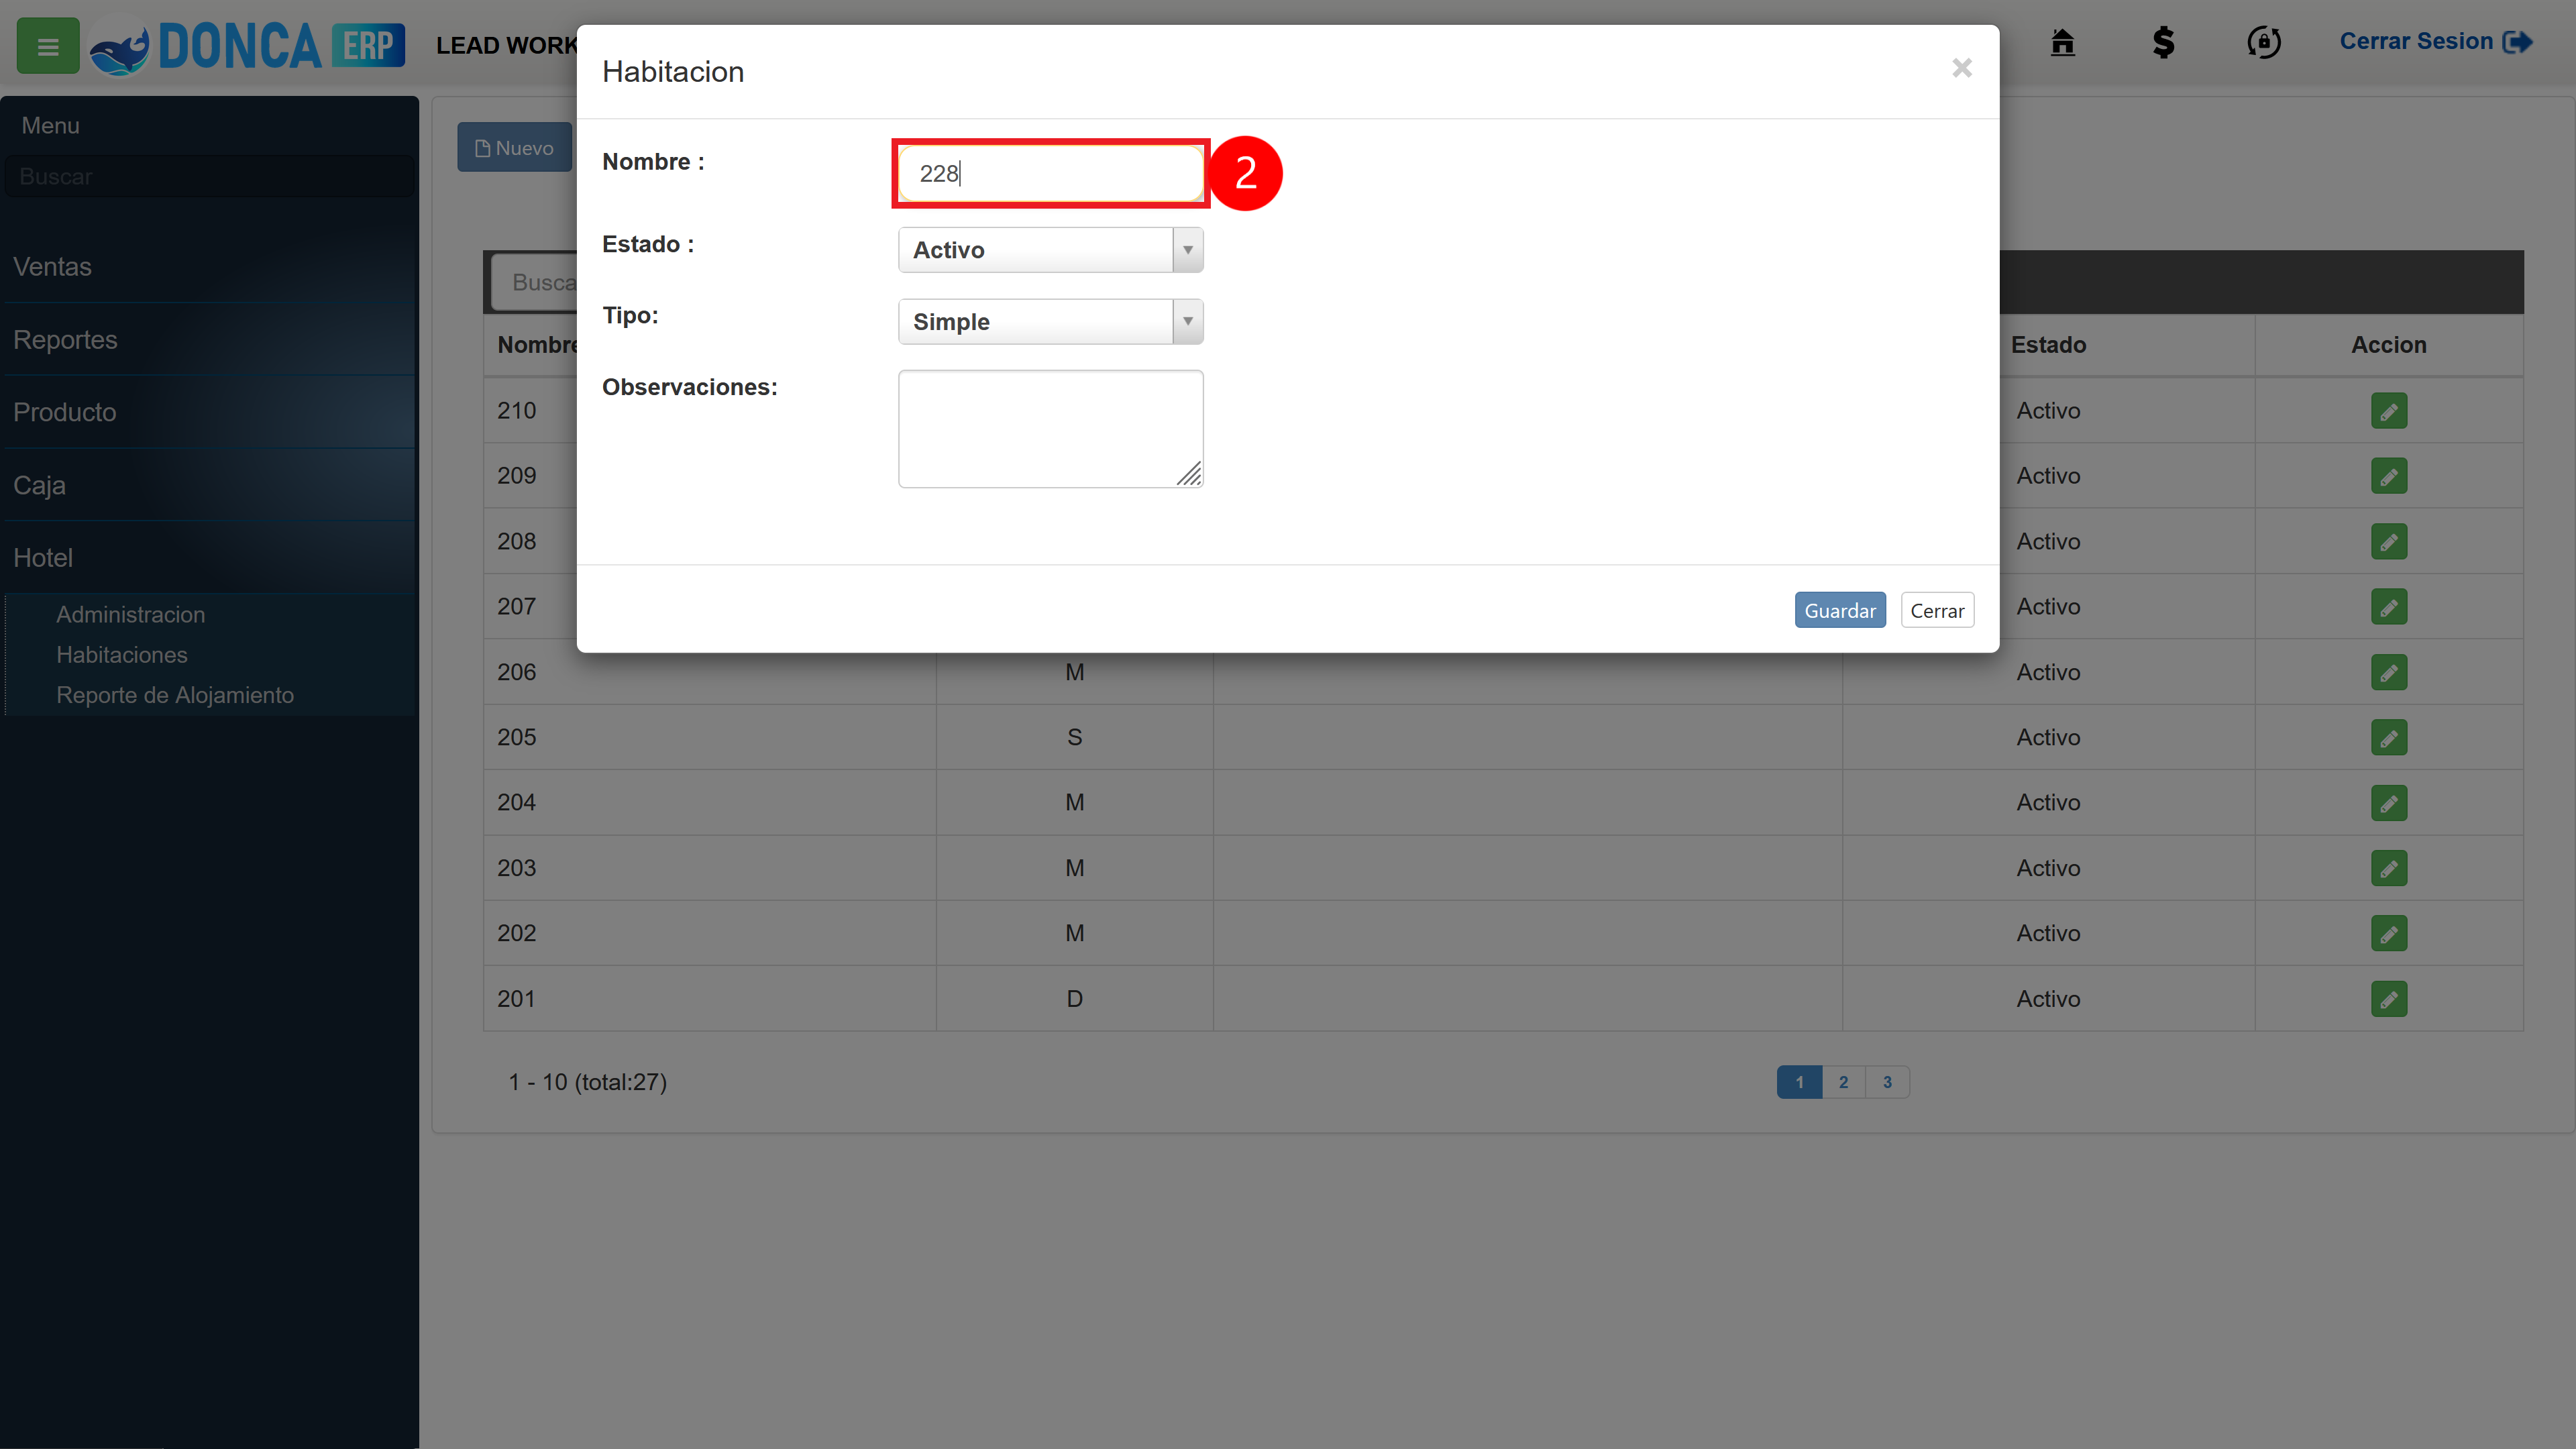Click the Observaciones text area
Image resolution: width=2576 pixels, height=1449 pixels.
point(1050,429)
